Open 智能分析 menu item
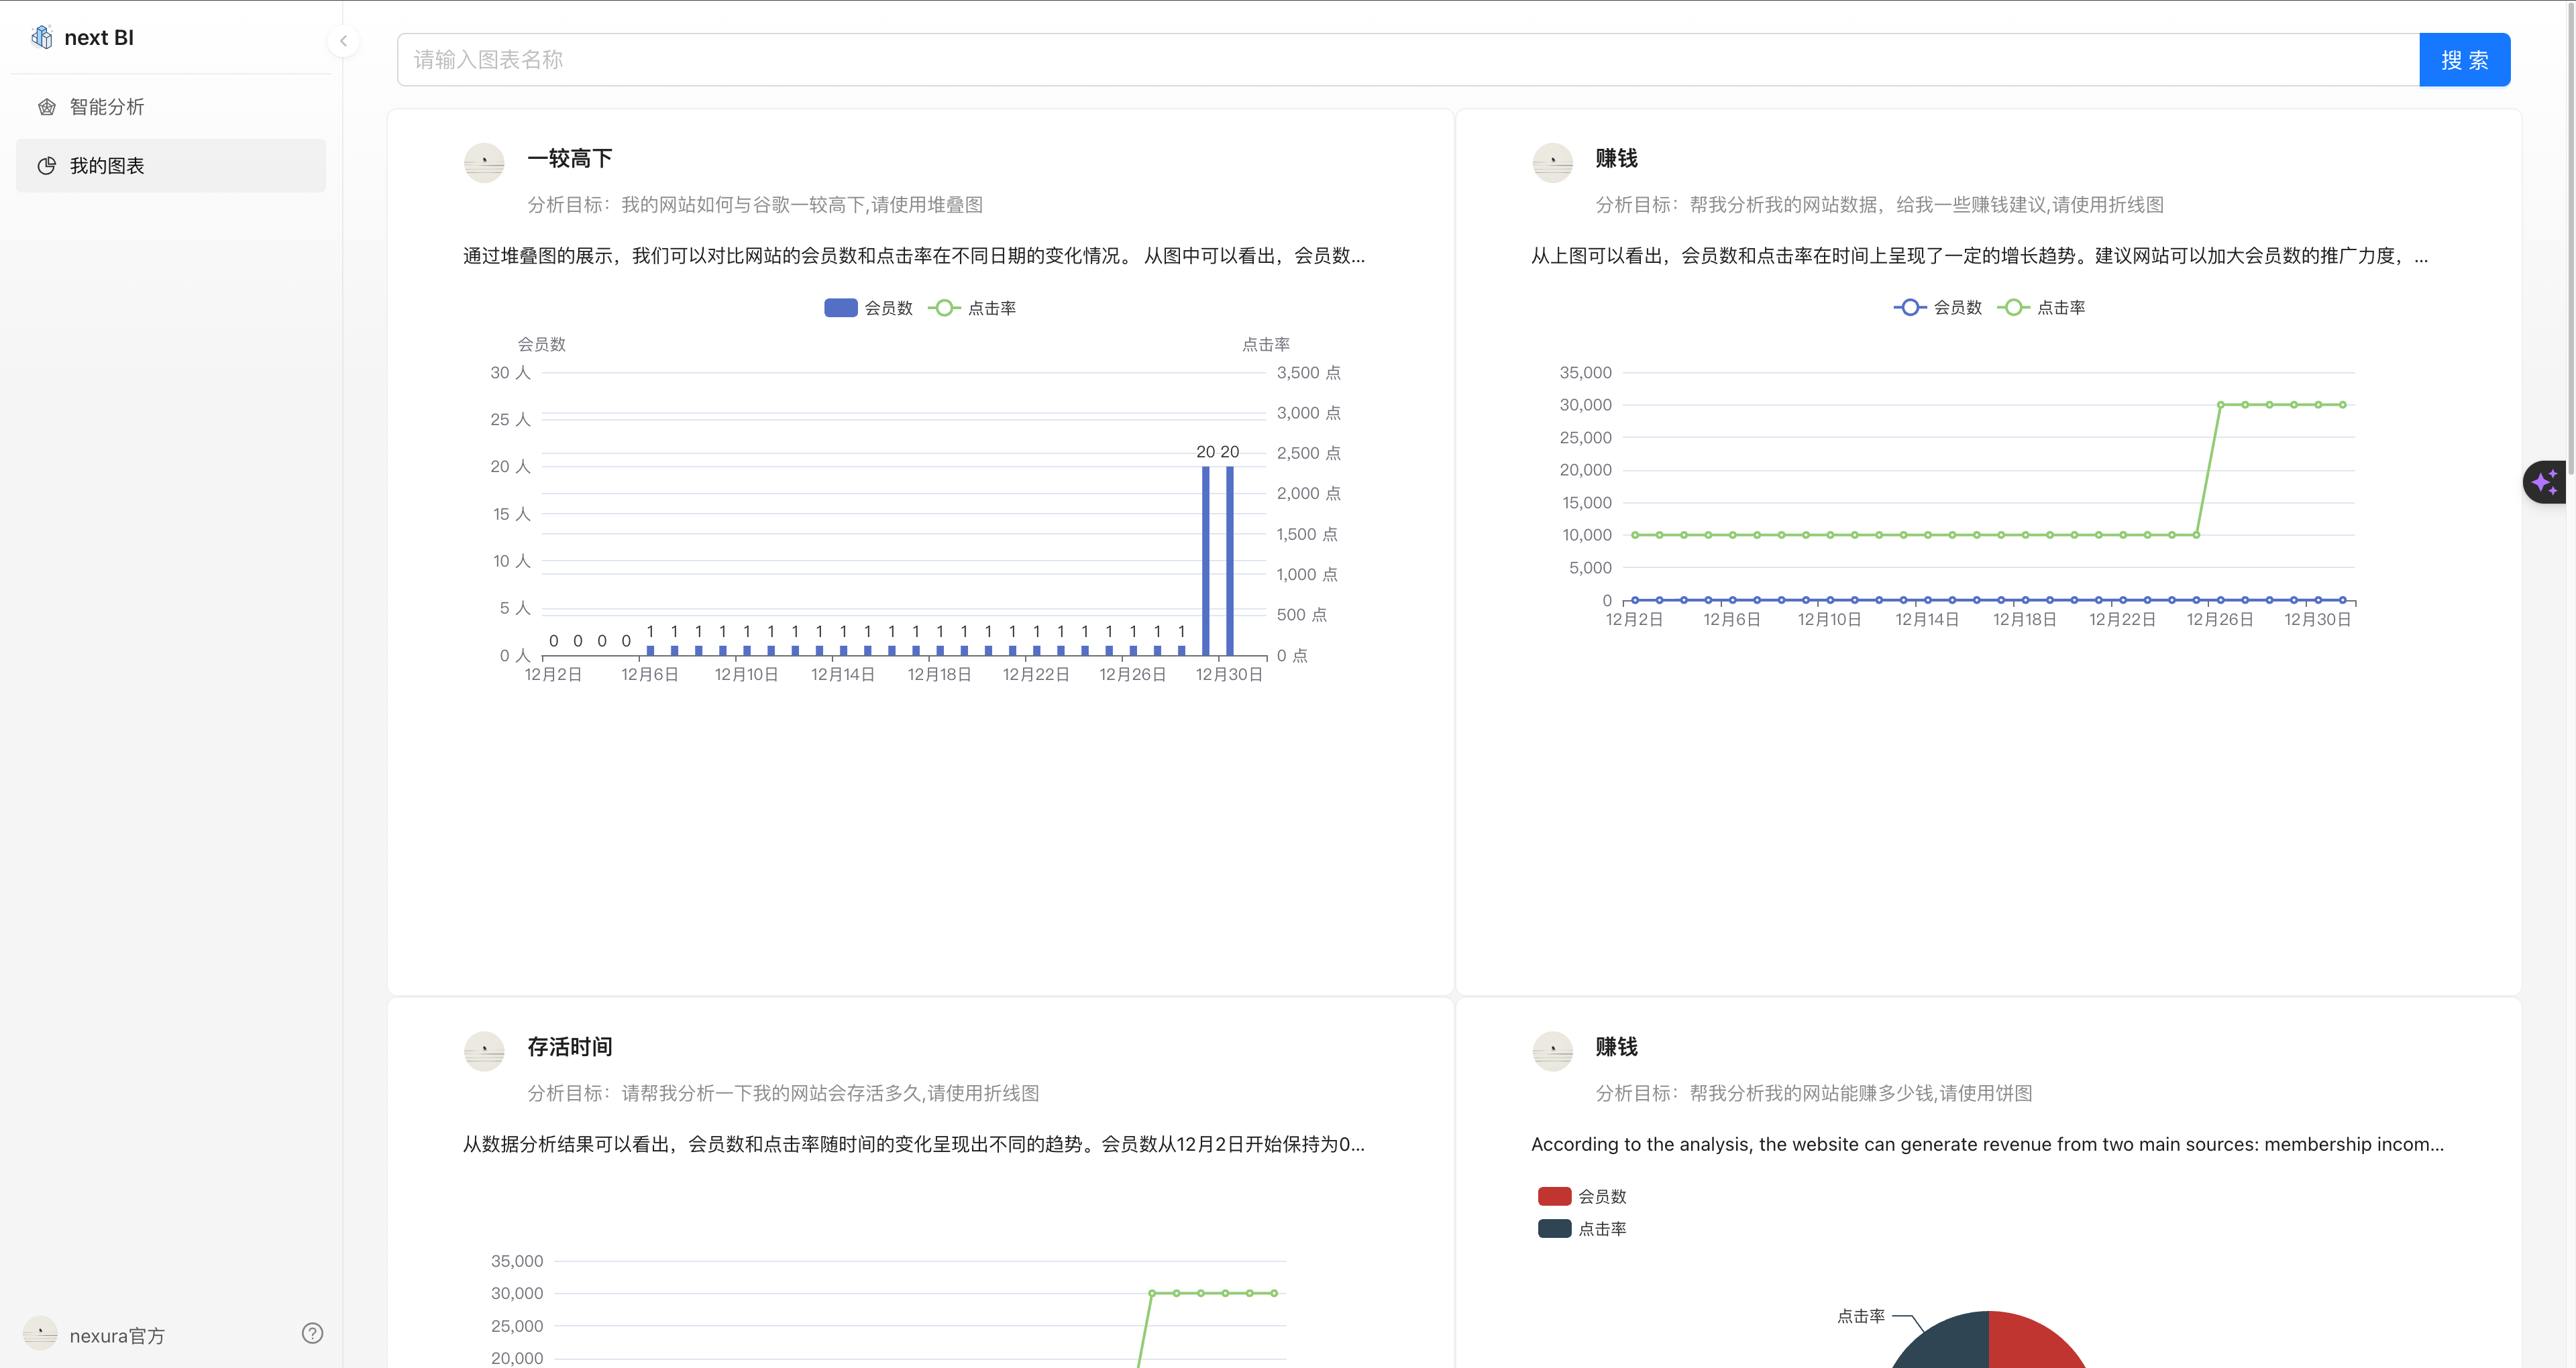The image size is (2576, 1368). (106, 107)
